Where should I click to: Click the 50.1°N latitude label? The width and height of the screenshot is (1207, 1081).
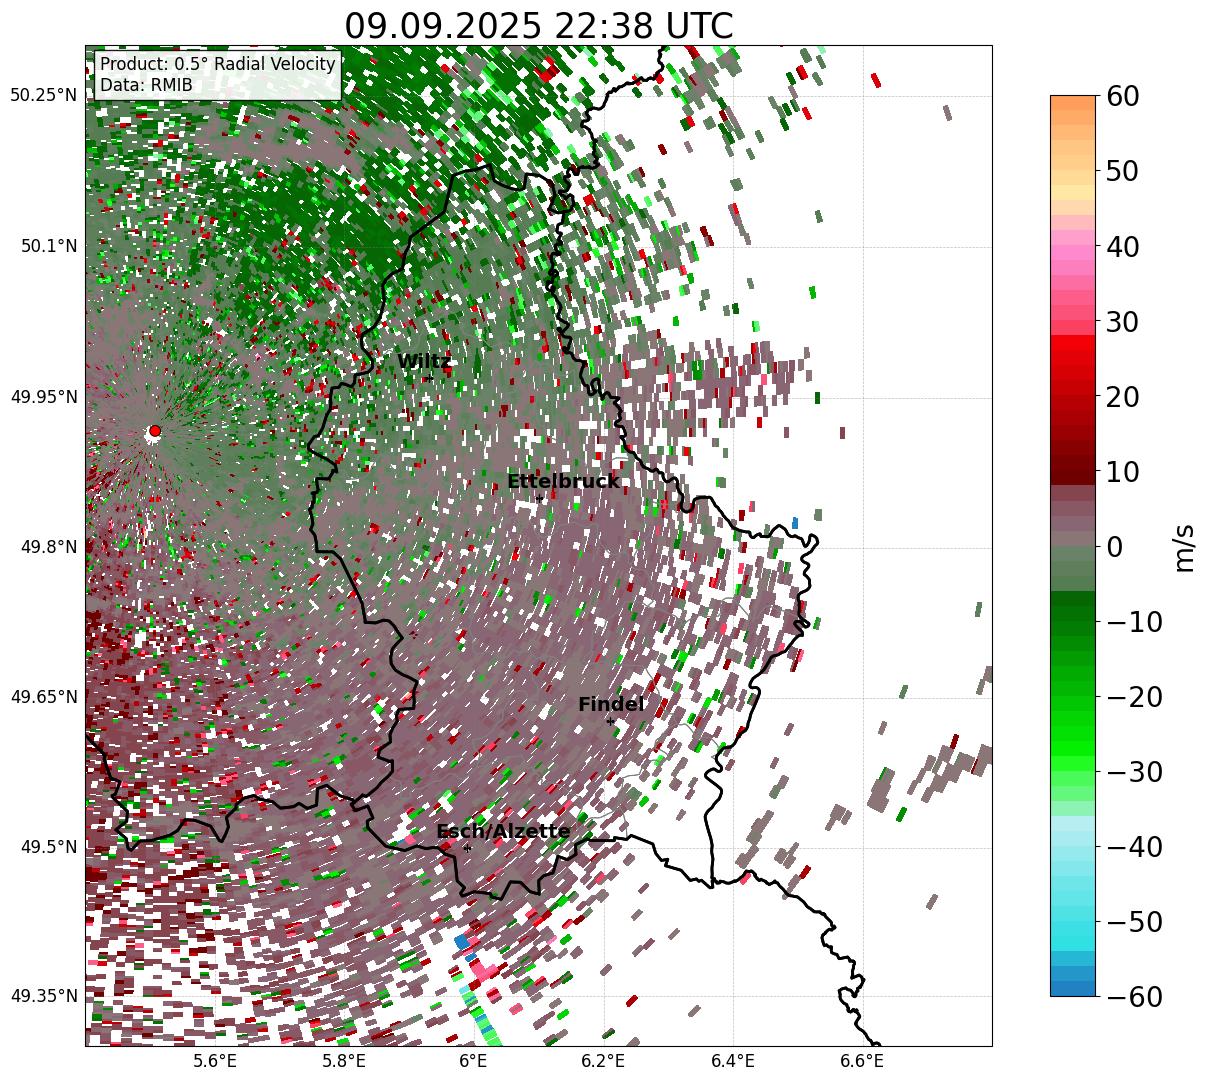point(49,246)
